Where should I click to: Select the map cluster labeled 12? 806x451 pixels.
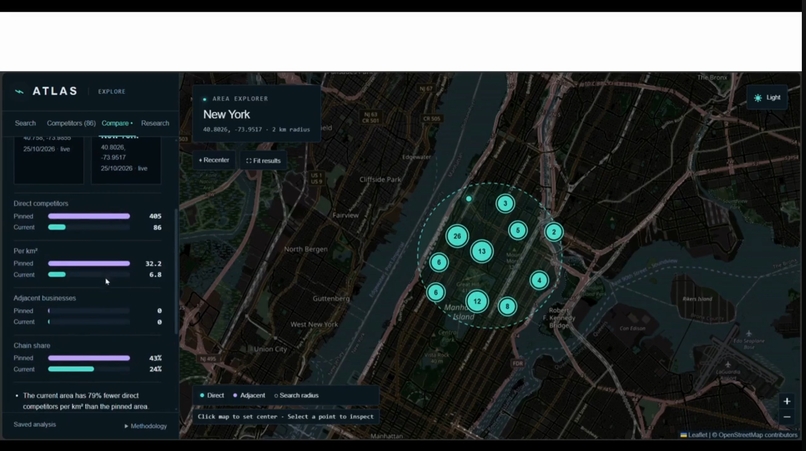click(477, 301)
